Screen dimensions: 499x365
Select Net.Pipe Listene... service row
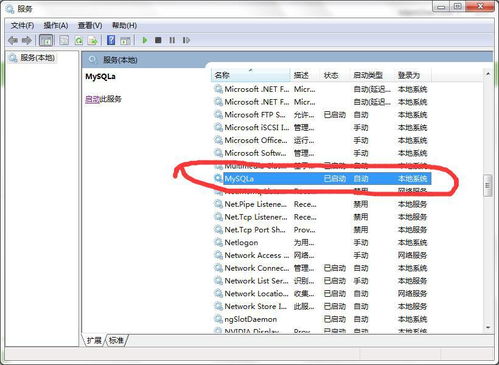(x=323, y=204)
